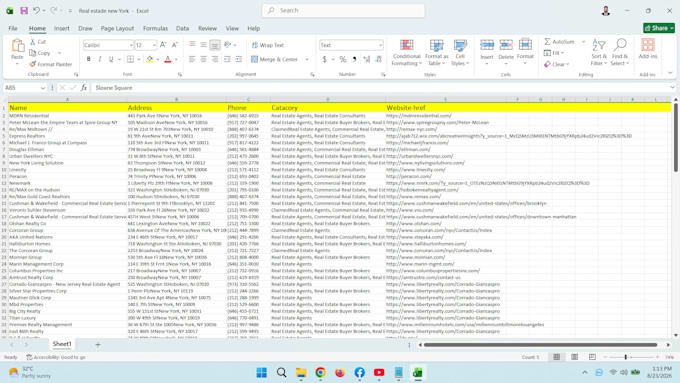Image resolution: width=680 pixels, height=383 pixels.
Task: Click Insert Function fx icon
Action: pos(84,88)
